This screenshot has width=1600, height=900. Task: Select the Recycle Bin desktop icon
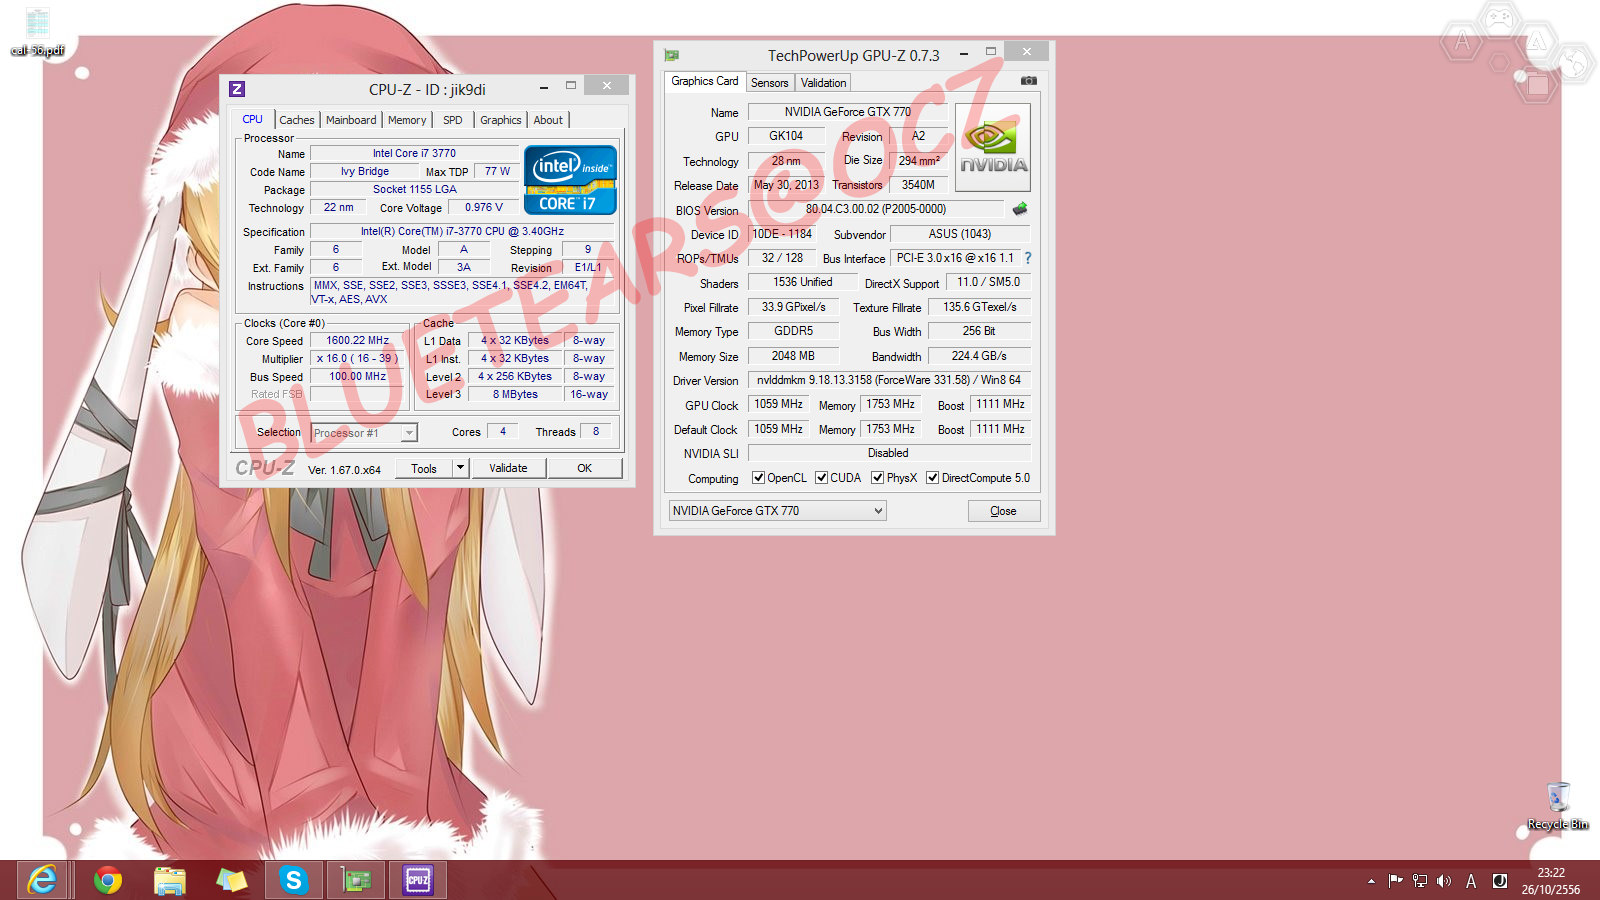tap(1558, 806)
